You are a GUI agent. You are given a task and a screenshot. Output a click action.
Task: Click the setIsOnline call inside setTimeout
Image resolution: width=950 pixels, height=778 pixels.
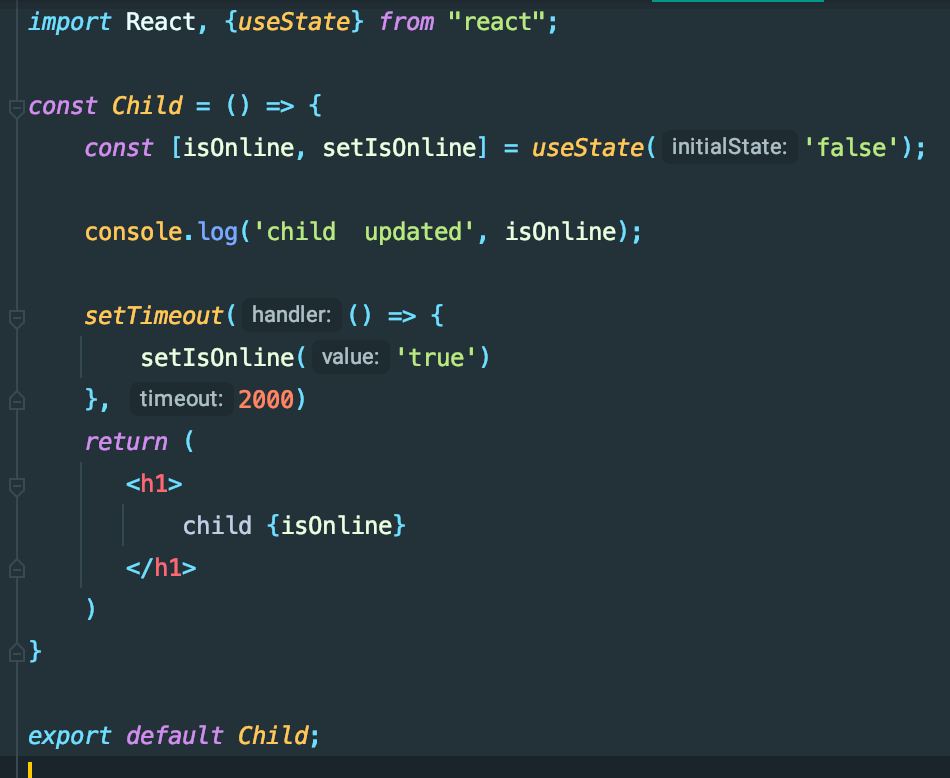coord(218,357)
